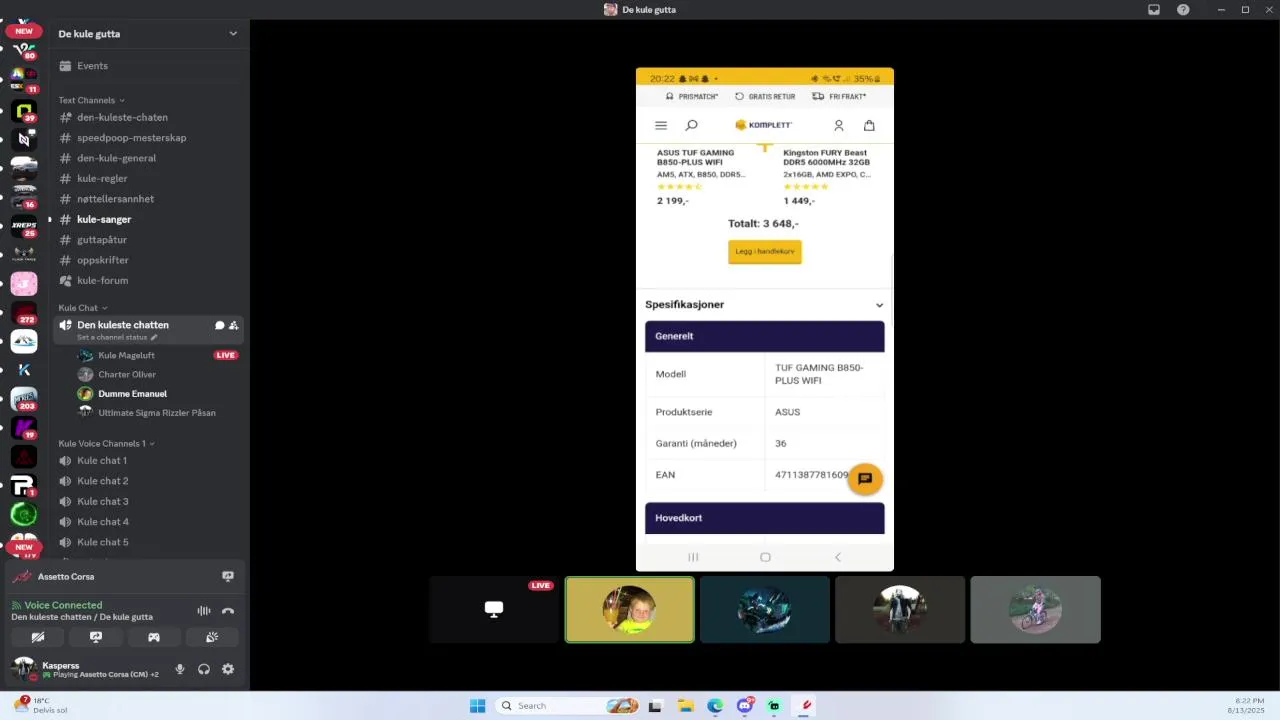Screen dimensions: 1280x720
Task: Open the den-kule-general channel
Action: [148, 158]
